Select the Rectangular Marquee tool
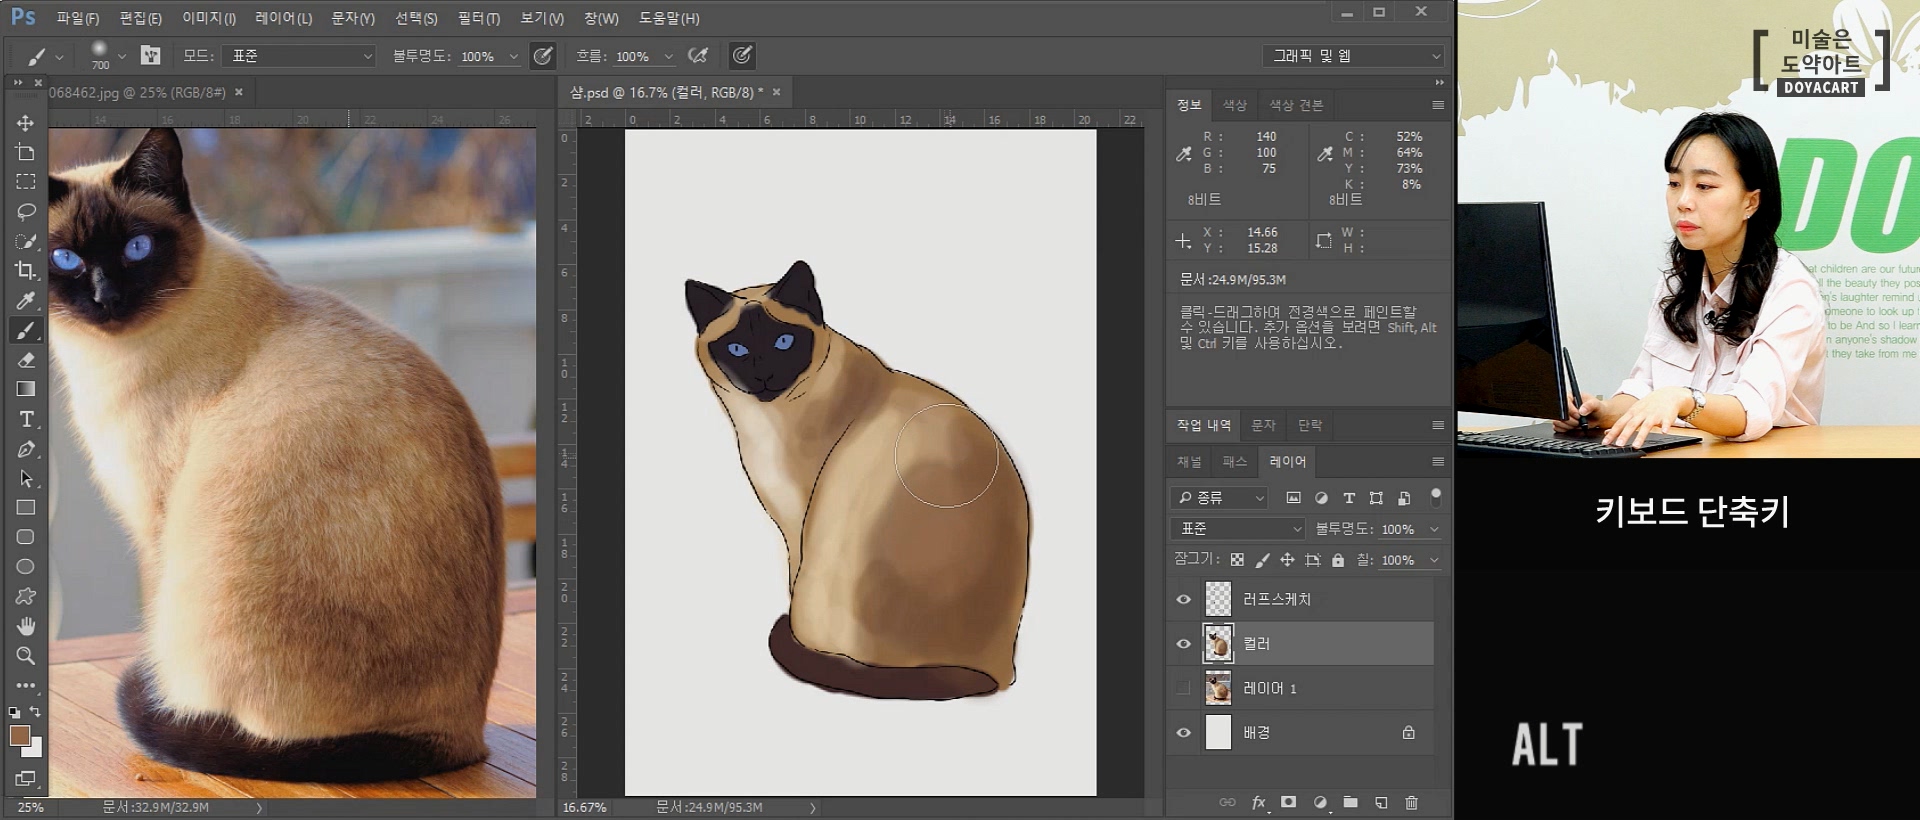 [x=26, y=182]
